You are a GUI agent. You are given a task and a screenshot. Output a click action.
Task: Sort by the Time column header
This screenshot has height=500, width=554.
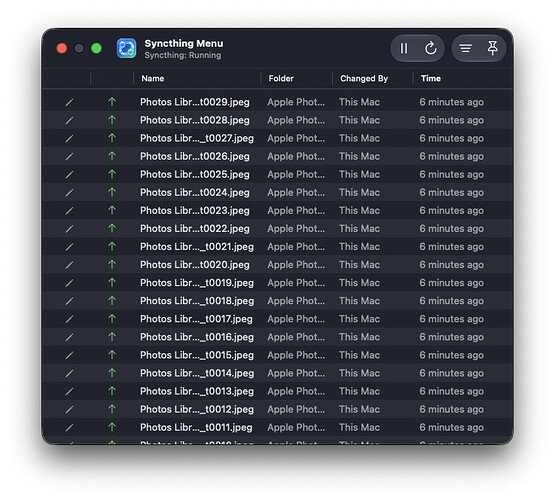click(x=431, y=78)
